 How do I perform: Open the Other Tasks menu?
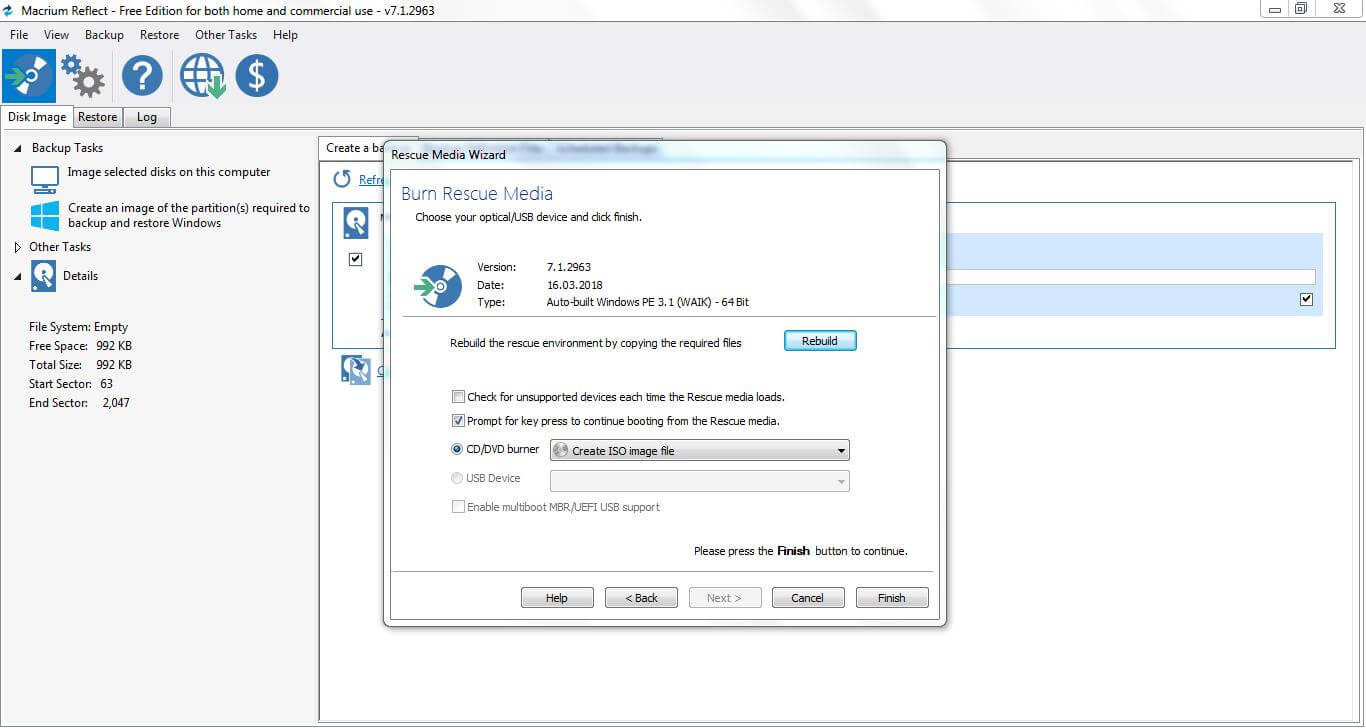point(226,35)
